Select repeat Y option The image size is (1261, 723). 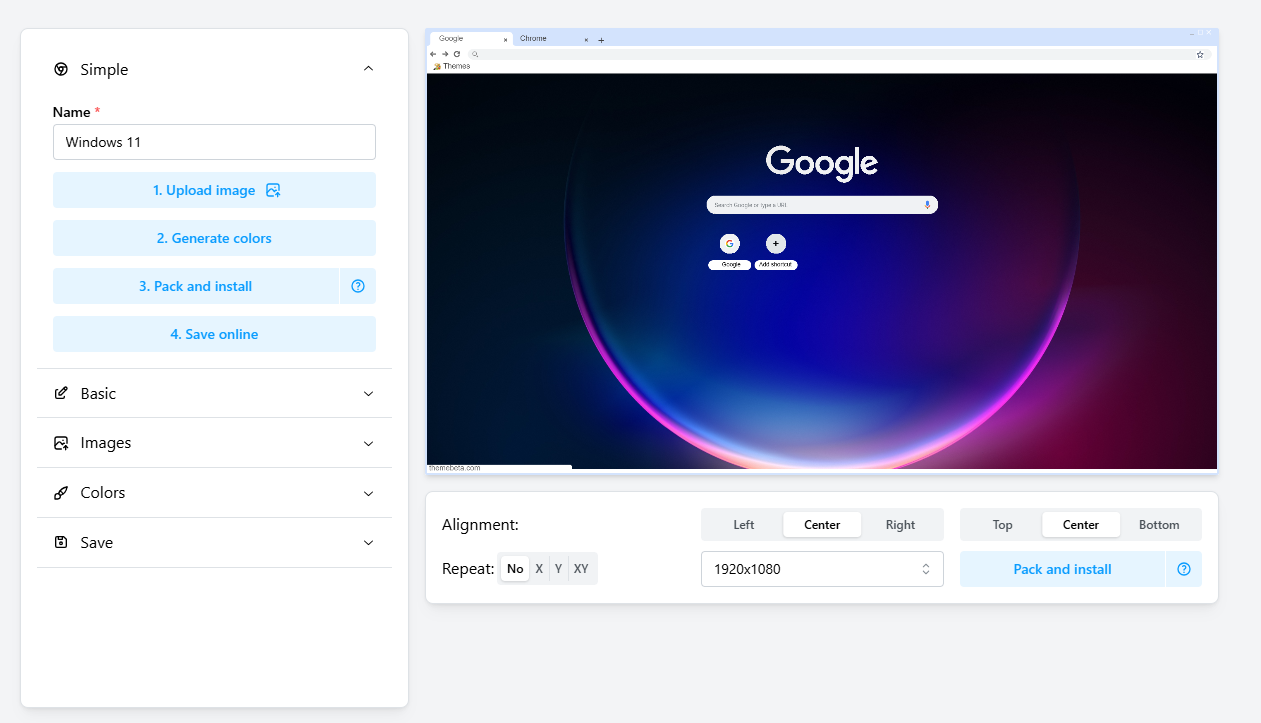coord(559,569)
